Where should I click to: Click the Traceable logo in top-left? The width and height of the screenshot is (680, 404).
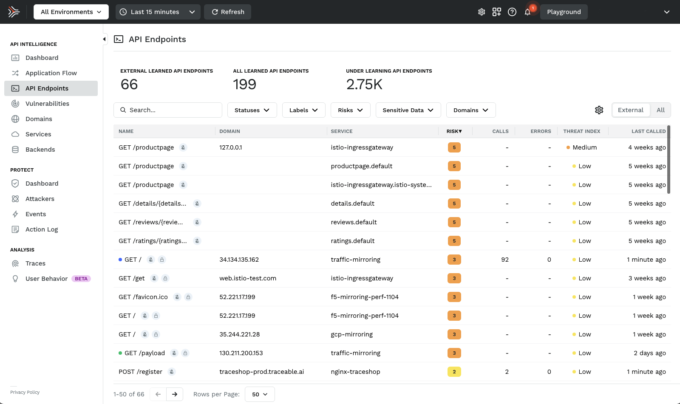click(14, 12)
